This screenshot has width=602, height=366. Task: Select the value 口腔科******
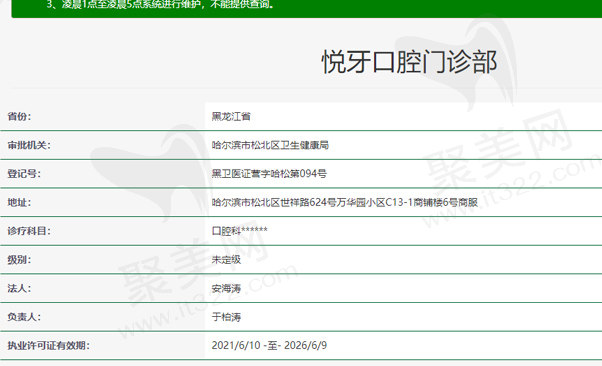tap(240, 231)
